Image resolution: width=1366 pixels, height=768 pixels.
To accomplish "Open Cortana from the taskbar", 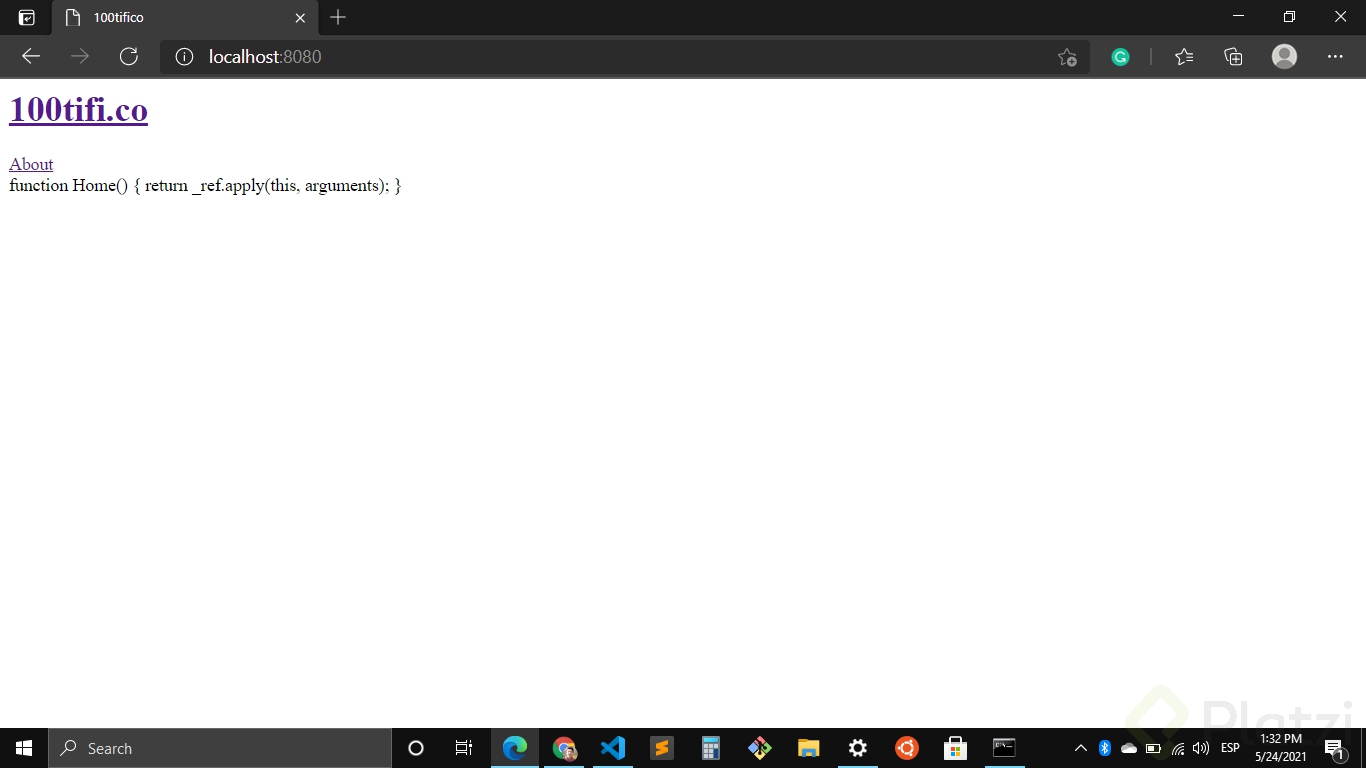I will tap(416, 748).
